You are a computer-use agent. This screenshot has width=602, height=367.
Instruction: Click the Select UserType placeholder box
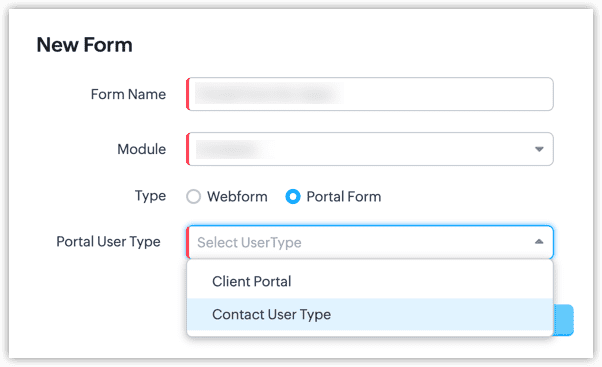pos(370,242)
